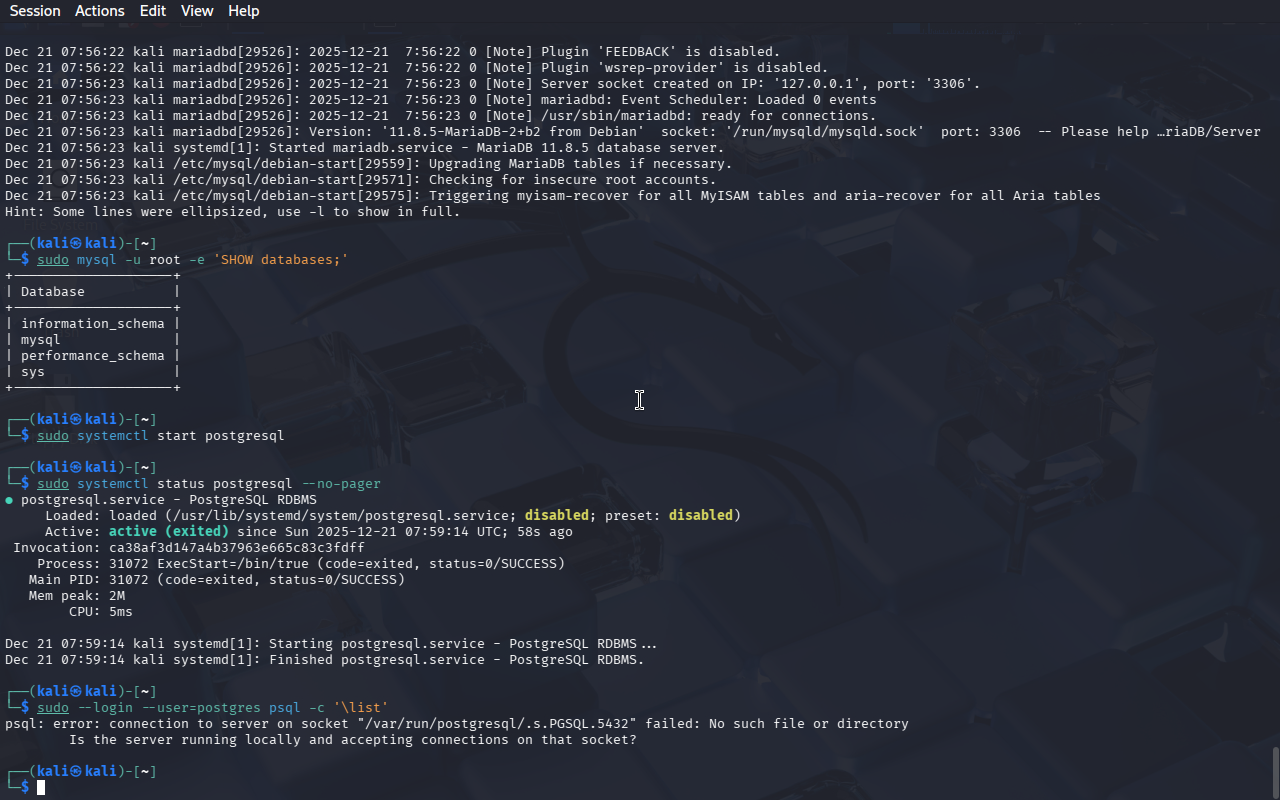
Task: Click the 'Hint: Some lines were ellipsized' line
Action: [x=233, y=212]
